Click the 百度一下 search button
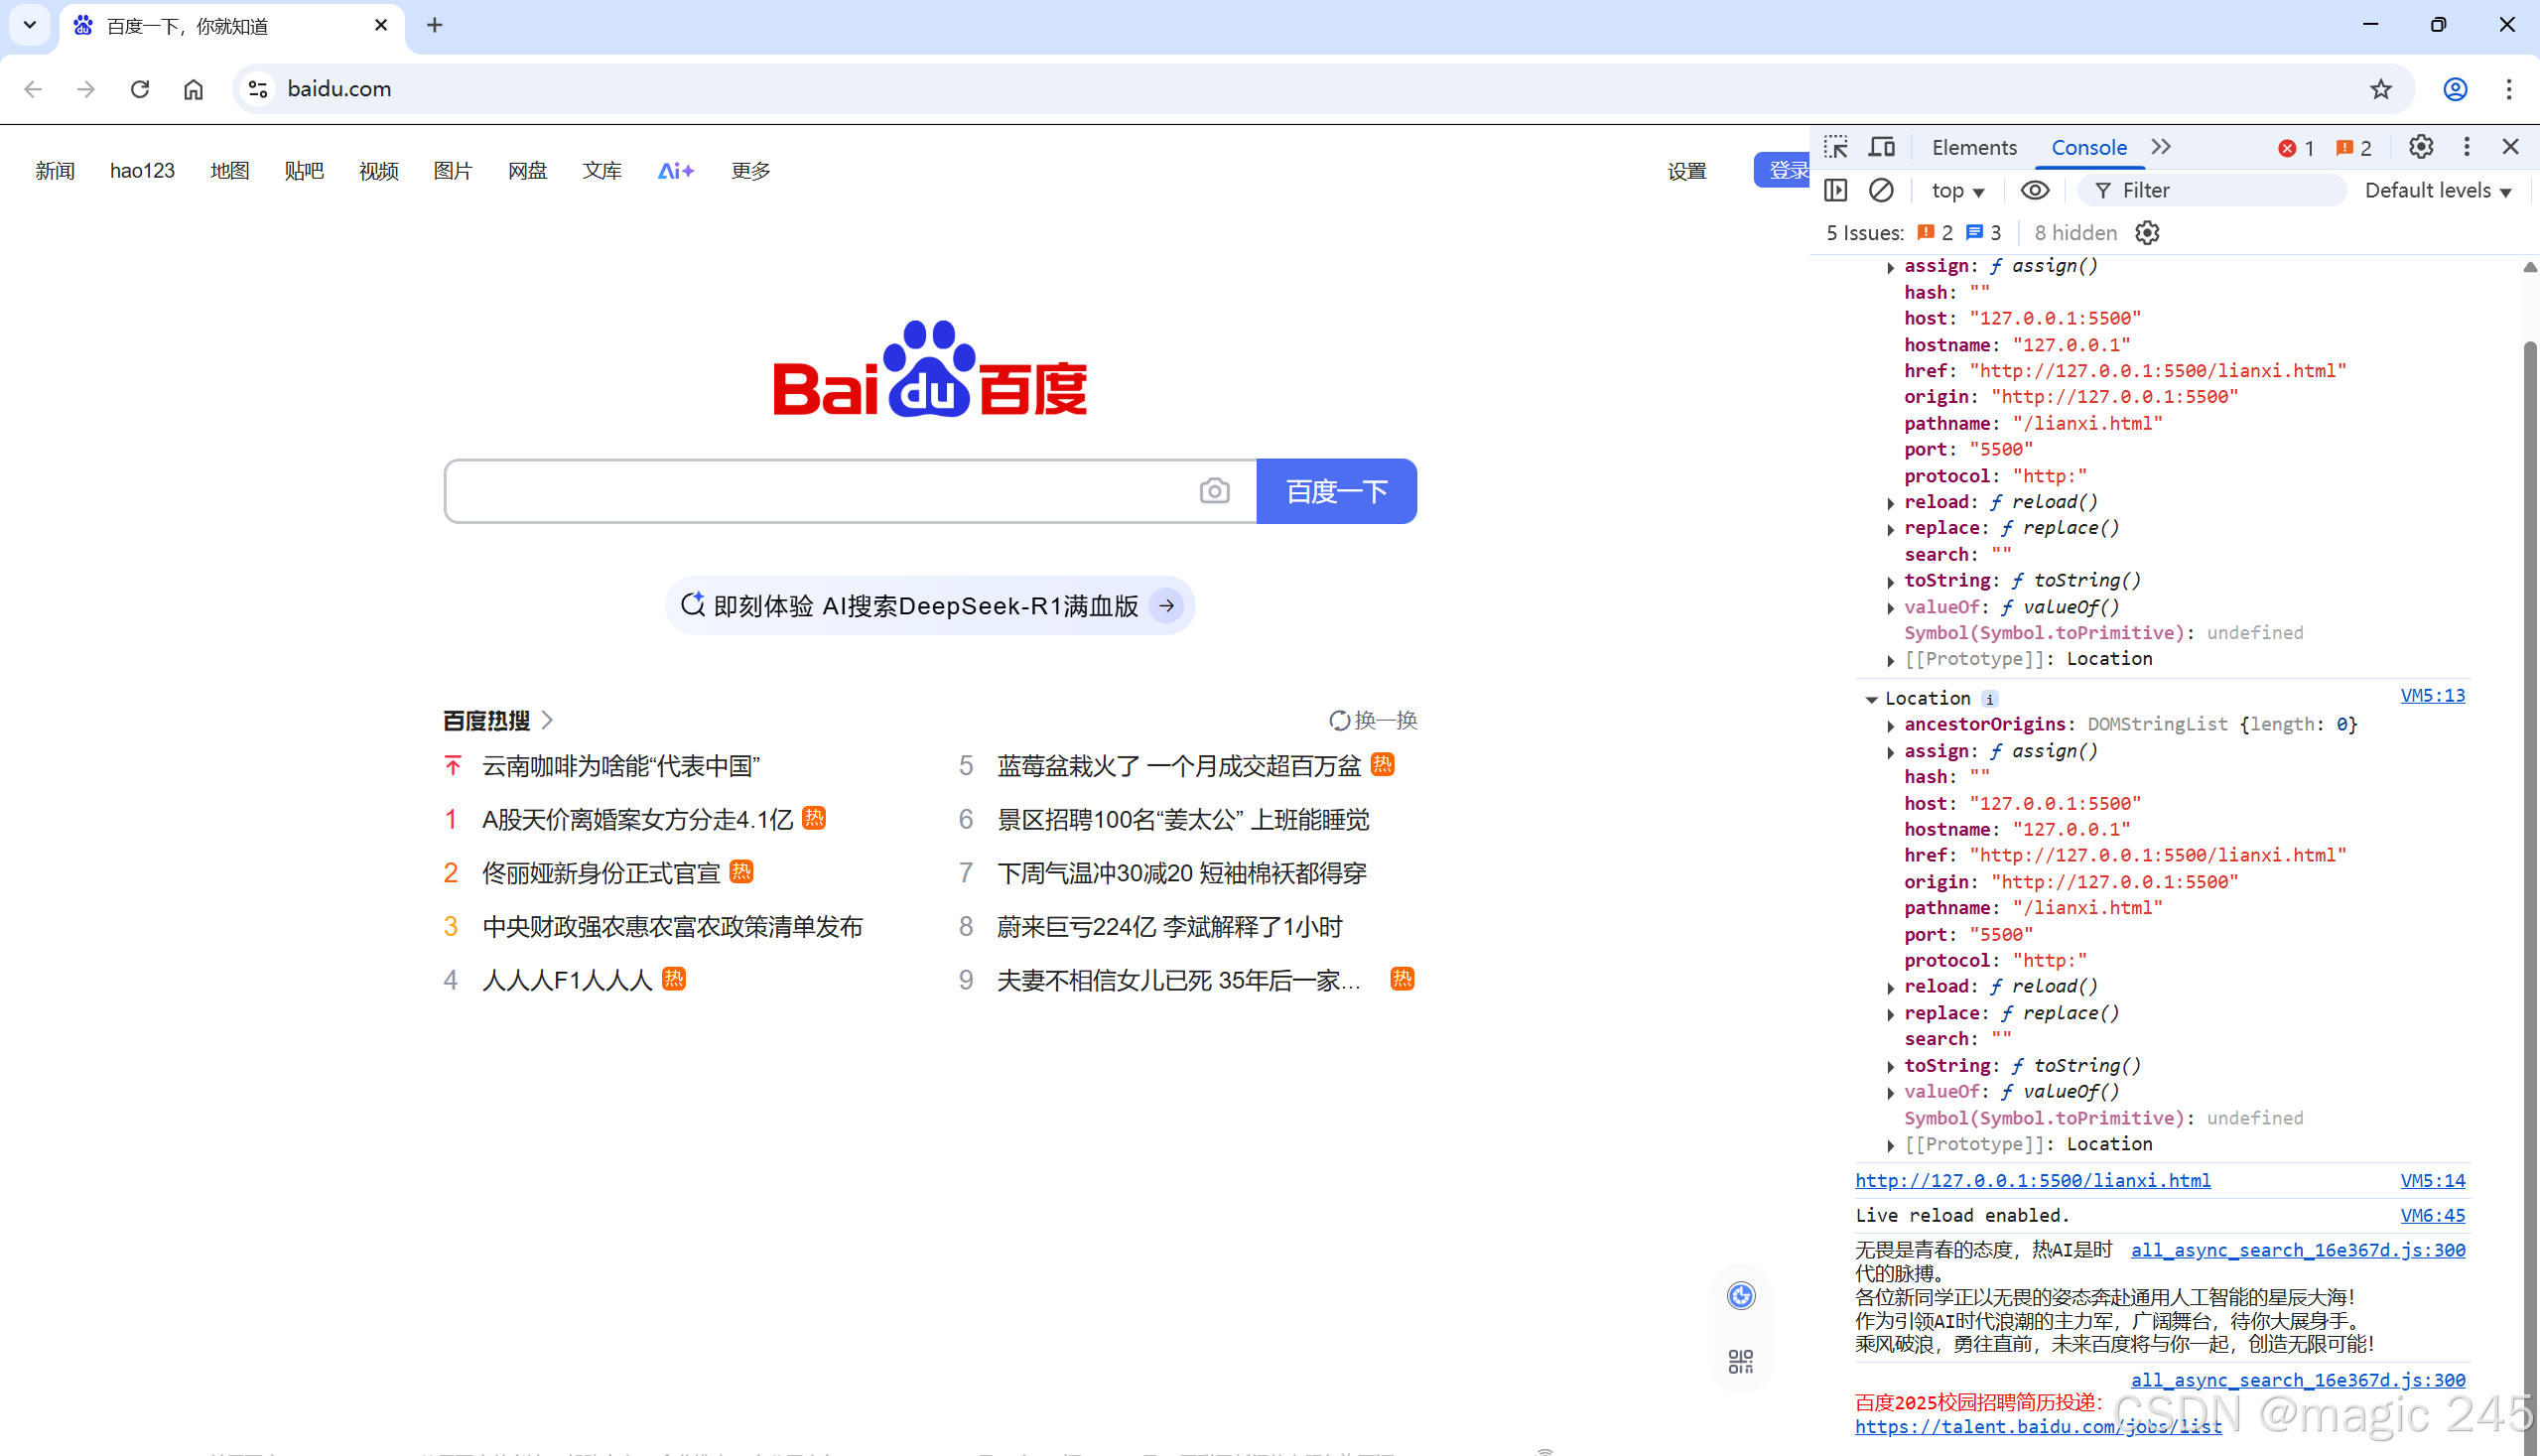 click(1336, 491)
